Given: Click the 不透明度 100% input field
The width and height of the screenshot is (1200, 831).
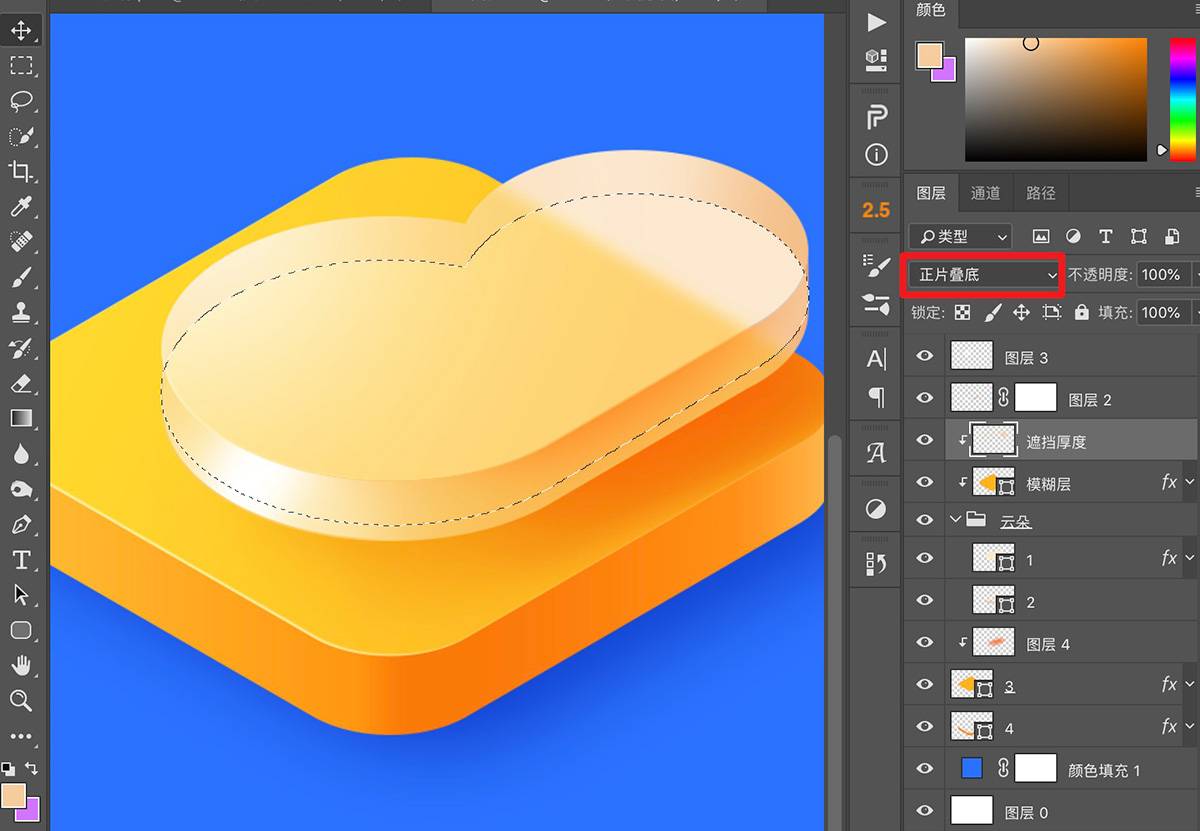Looking at the screenshot, I should pos(1162,275).
